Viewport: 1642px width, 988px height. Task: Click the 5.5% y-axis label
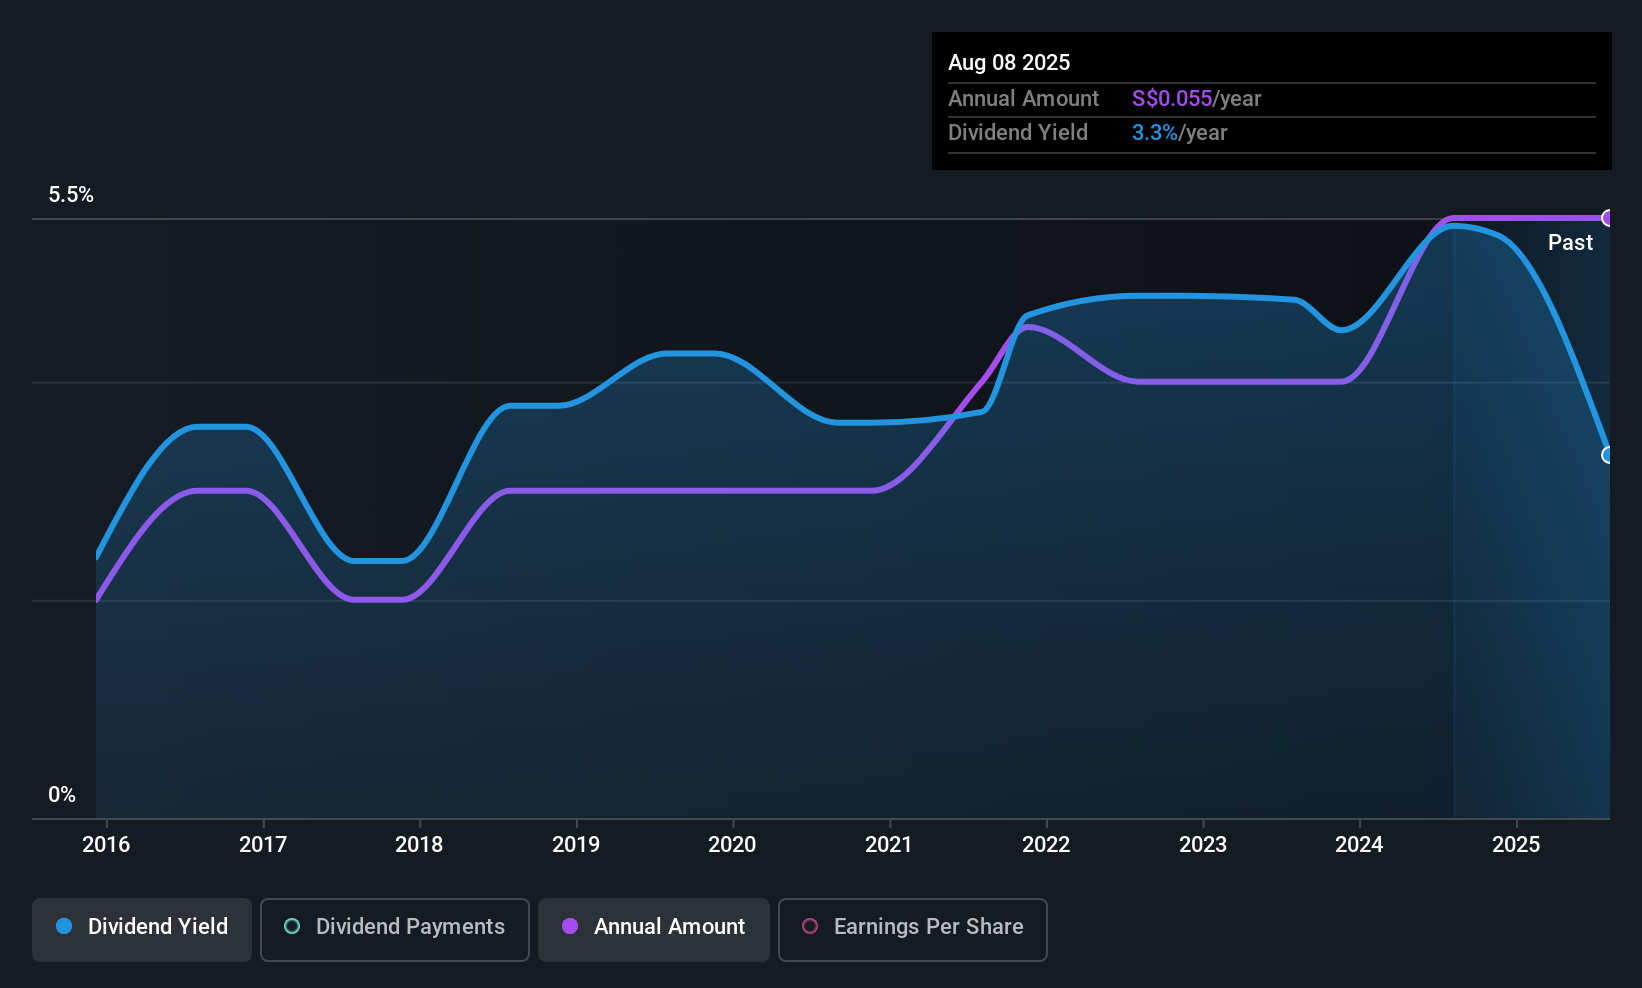pyautogui.click(x=71, y=195)
